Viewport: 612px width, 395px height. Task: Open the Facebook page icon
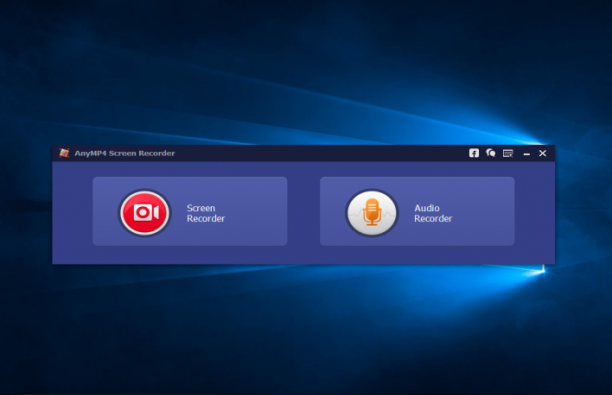click(x=474, y=153)
